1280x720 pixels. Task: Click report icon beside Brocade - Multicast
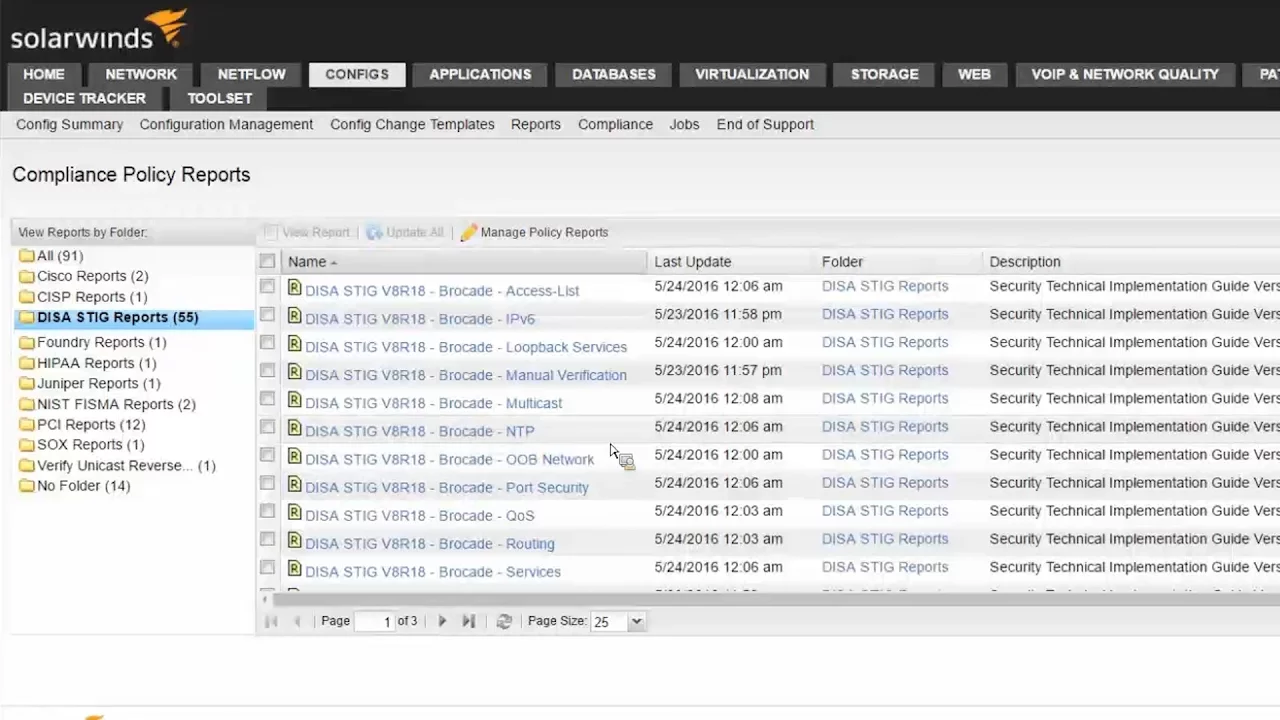click(294, 400)
